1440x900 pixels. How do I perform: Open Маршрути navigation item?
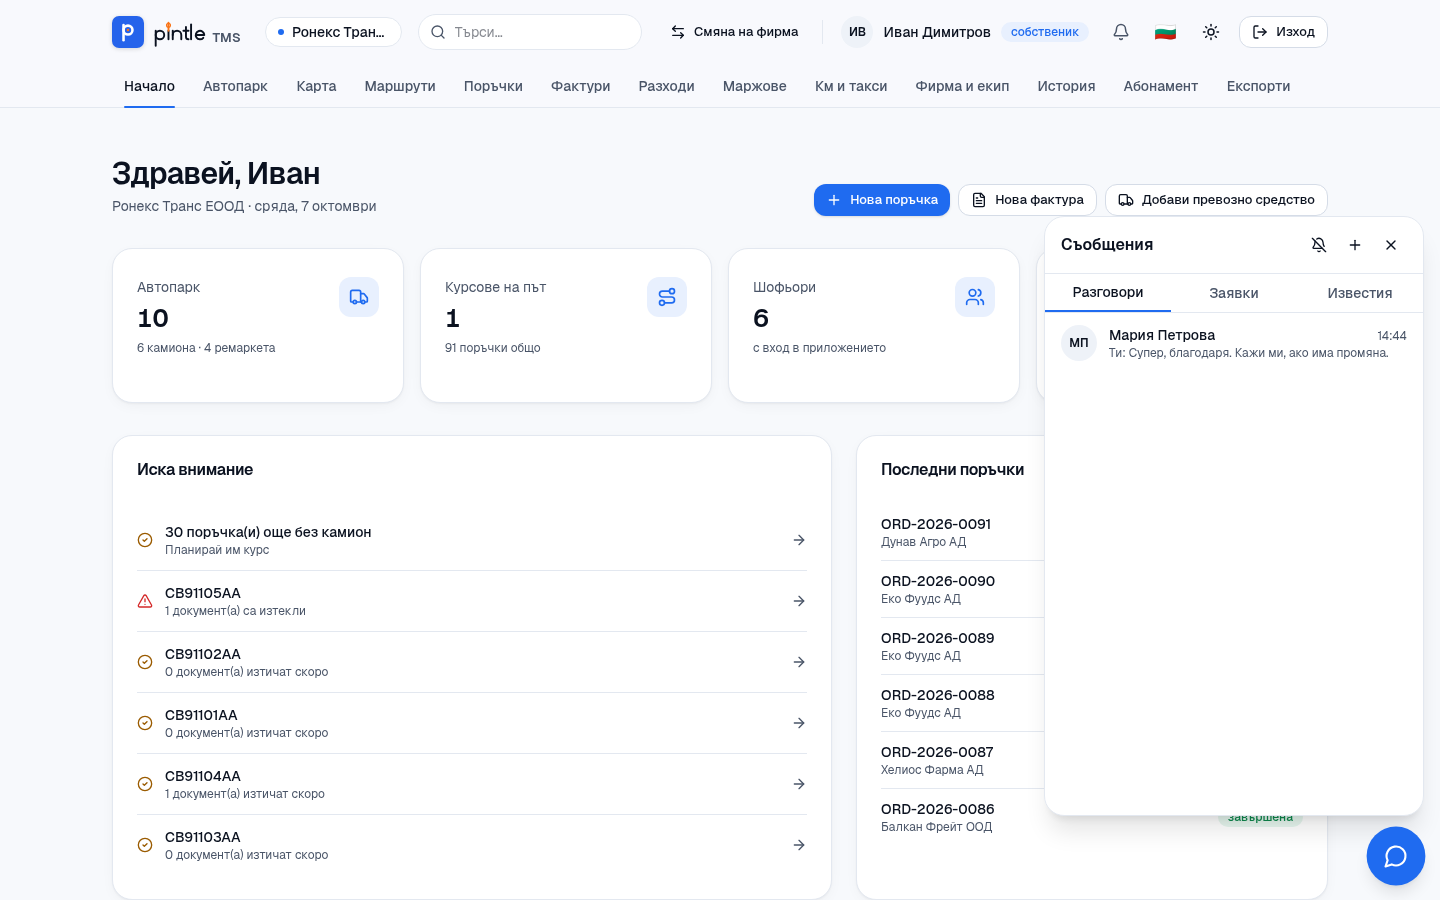click(x=400, y=86)
